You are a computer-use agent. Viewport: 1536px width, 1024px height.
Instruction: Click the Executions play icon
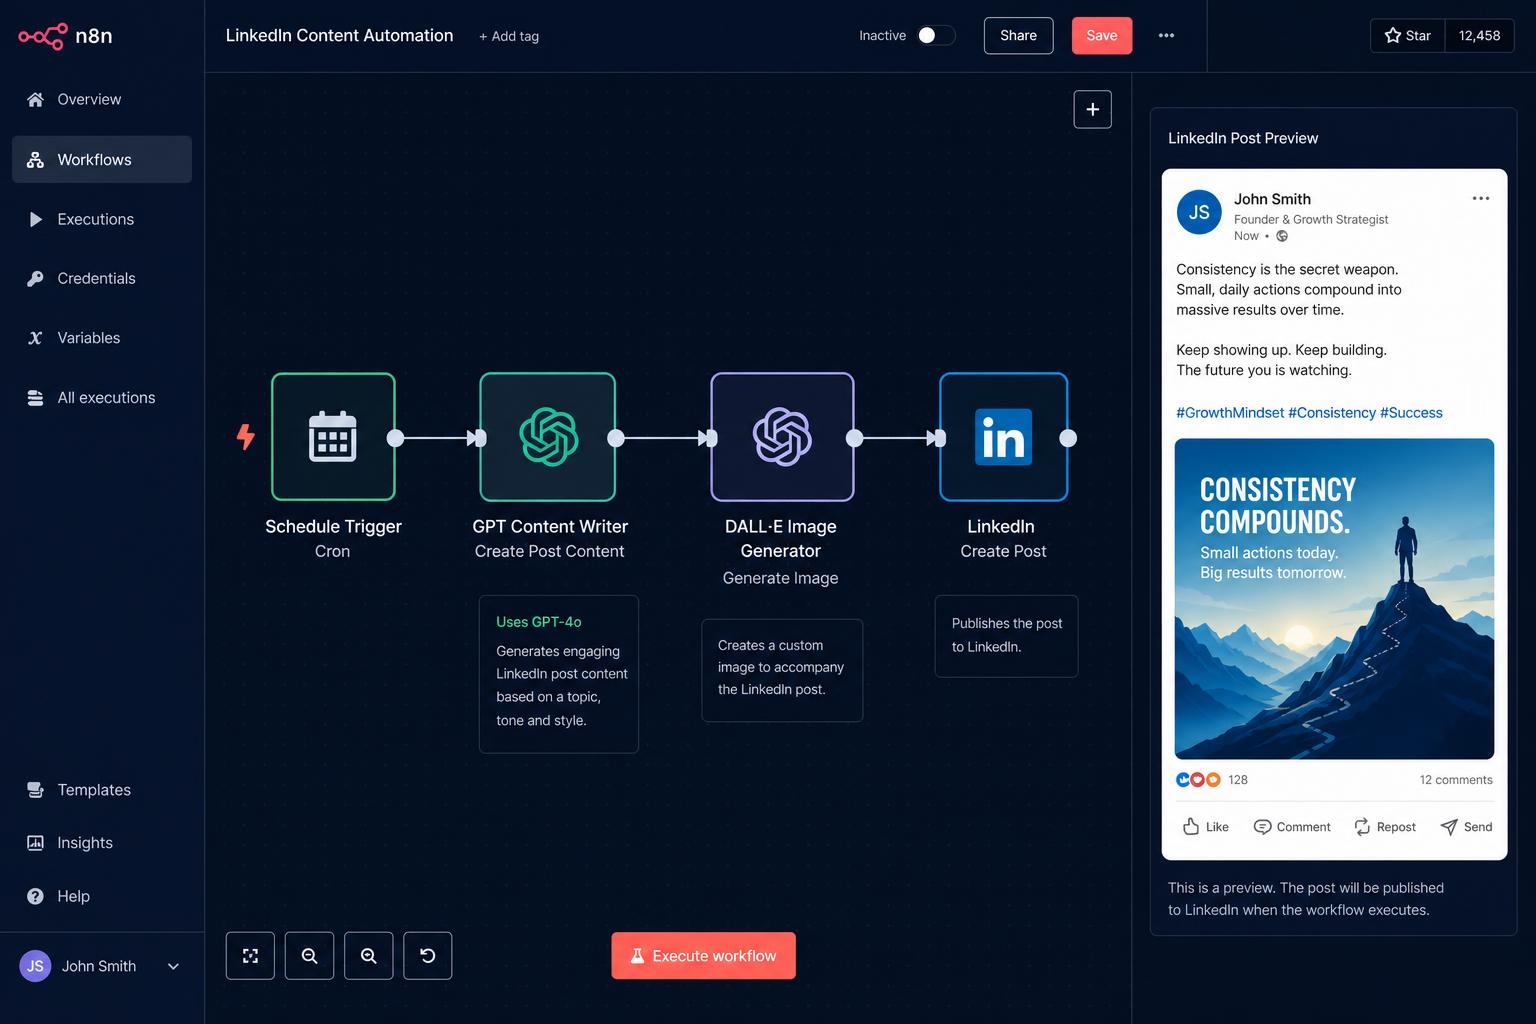coord(35,219)
